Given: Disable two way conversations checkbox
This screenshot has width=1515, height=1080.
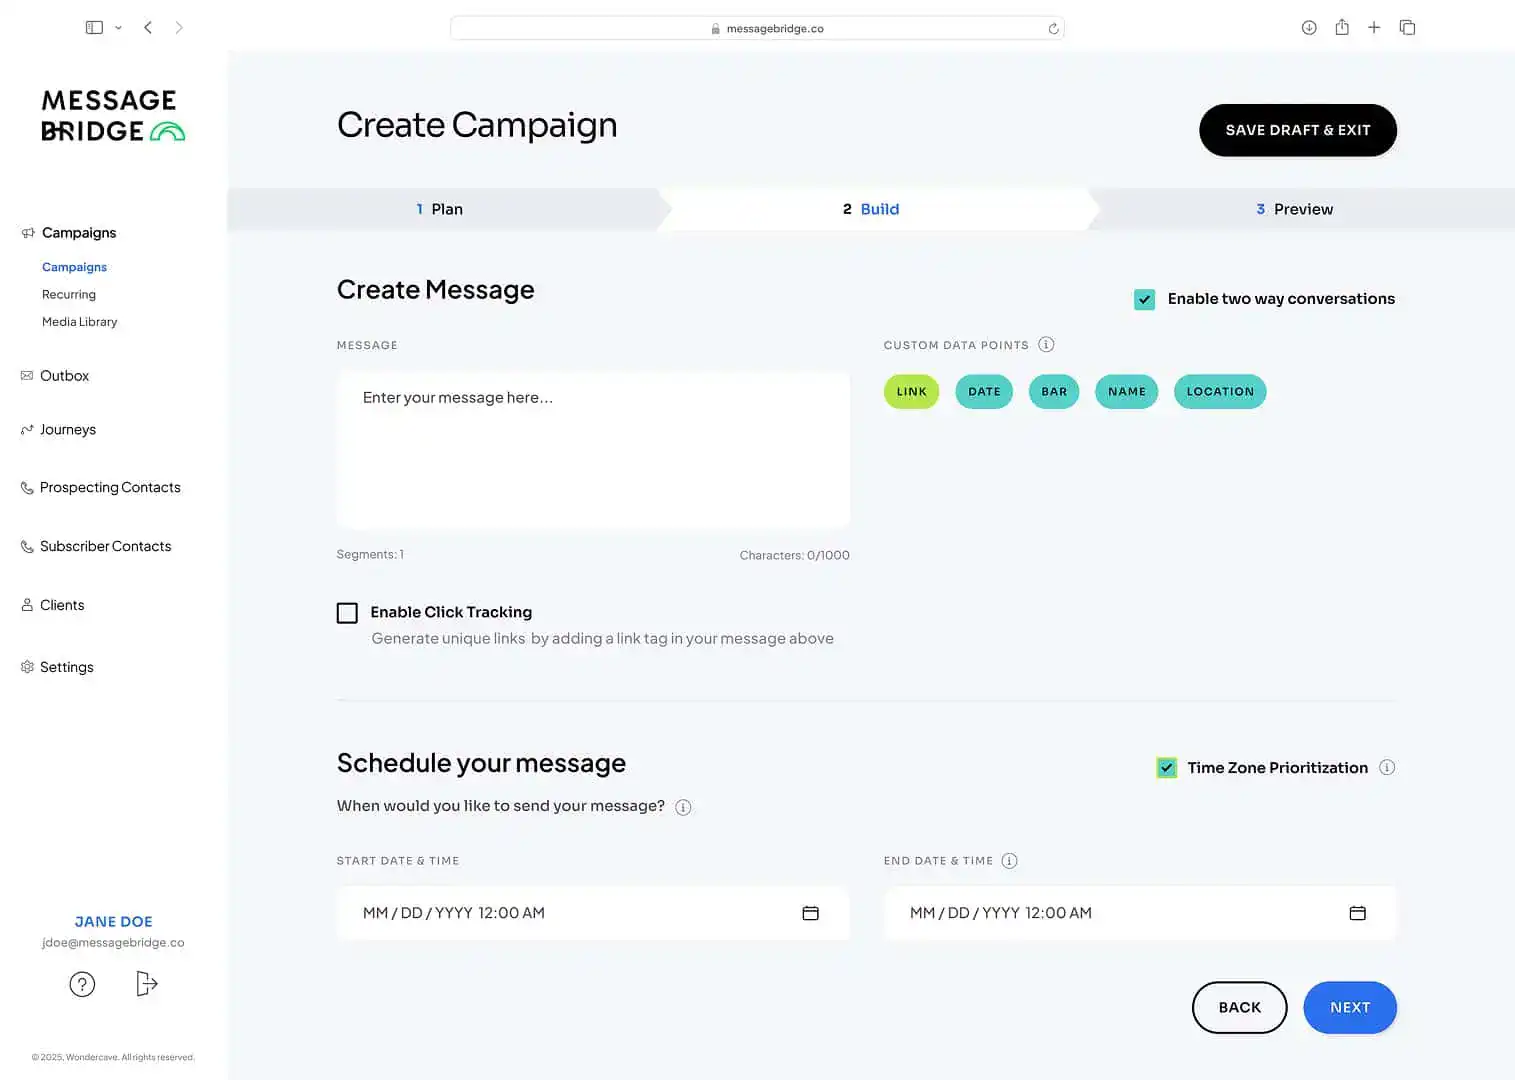Looking at the screenshot, I should pyautogui.click(x=1145, y=299).
